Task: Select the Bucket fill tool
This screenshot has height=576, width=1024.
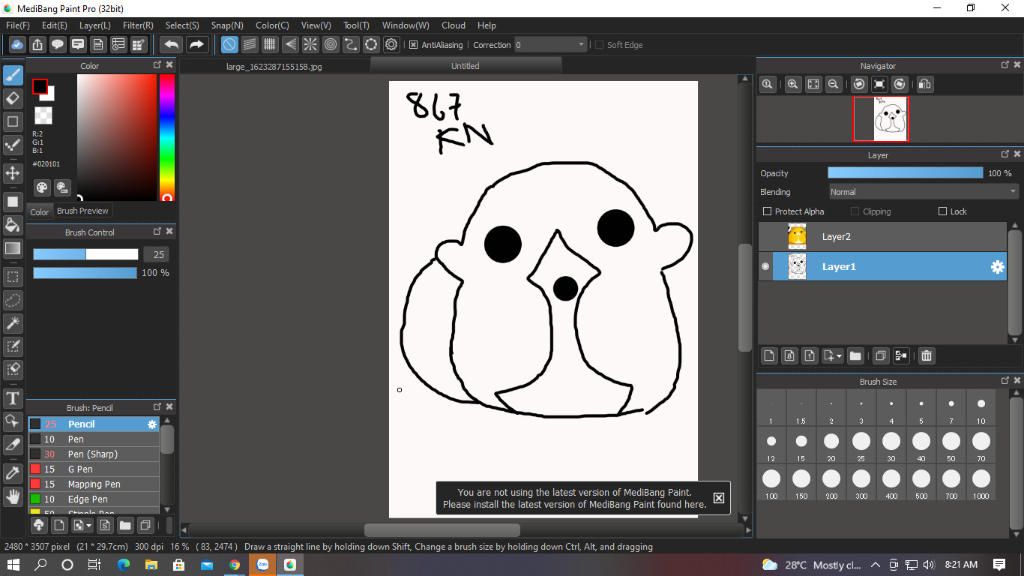Action: [13, 225]
